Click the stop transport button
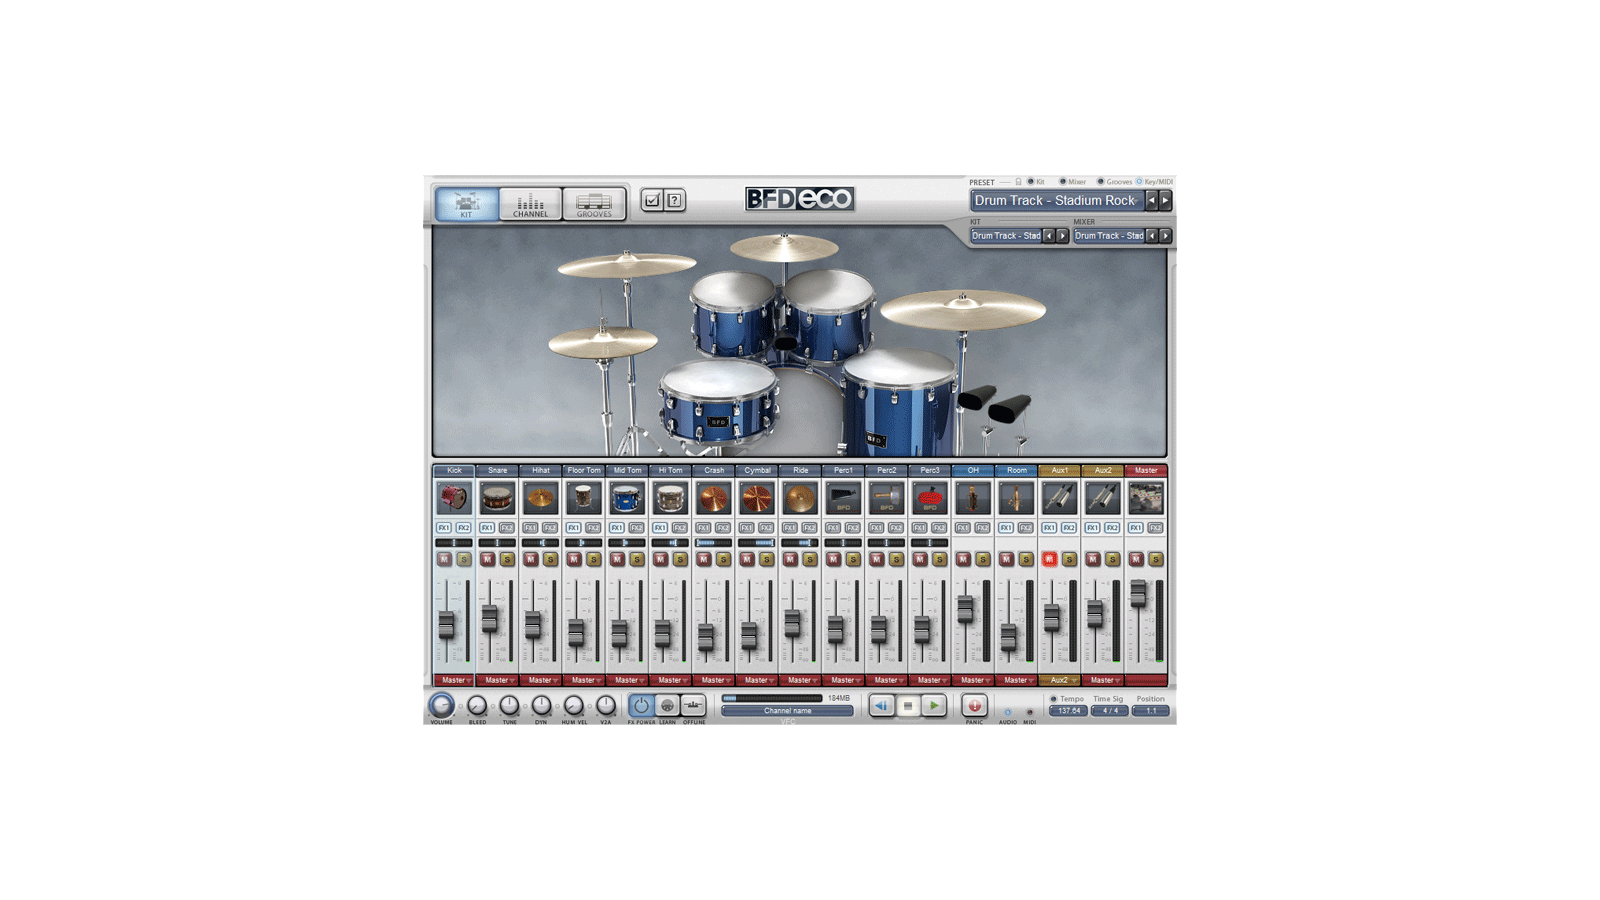The width and height of the screenshot is (1600, 900). click(x=908, y=706)
